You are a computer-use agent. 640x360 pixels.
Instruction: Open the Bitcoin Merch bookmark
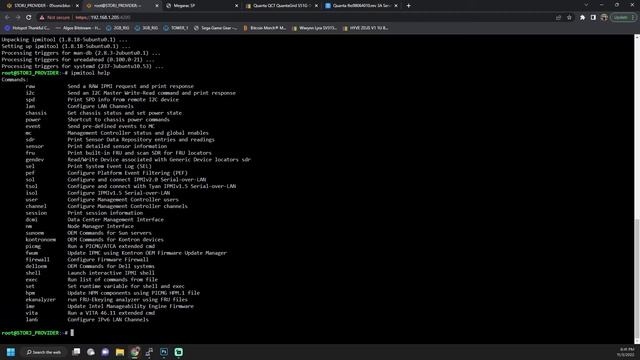(264, 28)
